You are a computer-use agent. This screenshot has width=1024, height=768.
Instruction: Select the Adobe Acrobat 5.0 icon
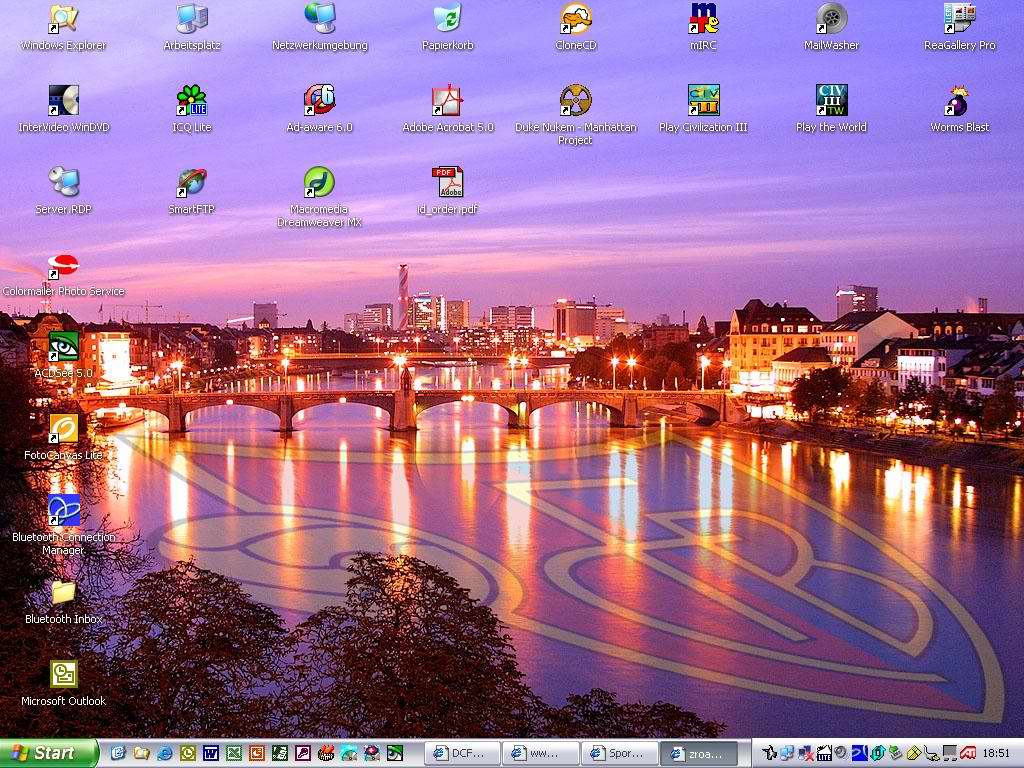coord(448,110)
